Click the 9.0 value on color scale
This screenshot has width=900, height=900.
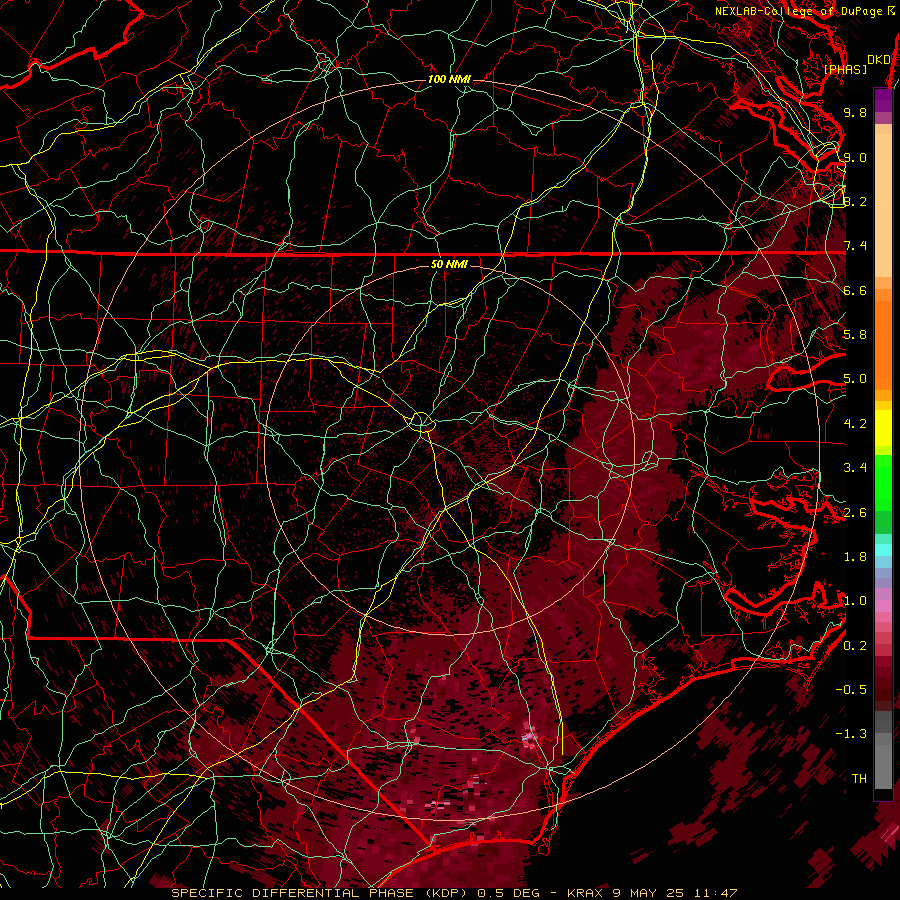[x=855, y=157]
